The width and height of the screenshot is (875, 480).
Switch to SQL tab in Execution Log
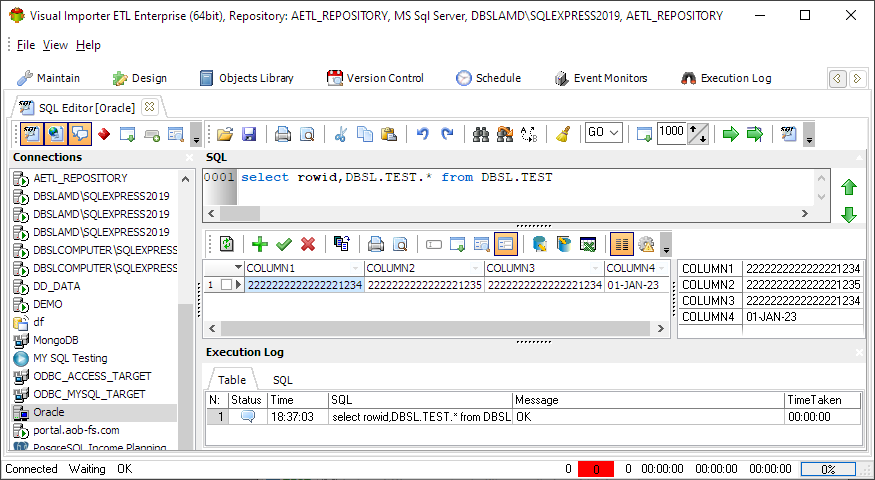(282, 380)
